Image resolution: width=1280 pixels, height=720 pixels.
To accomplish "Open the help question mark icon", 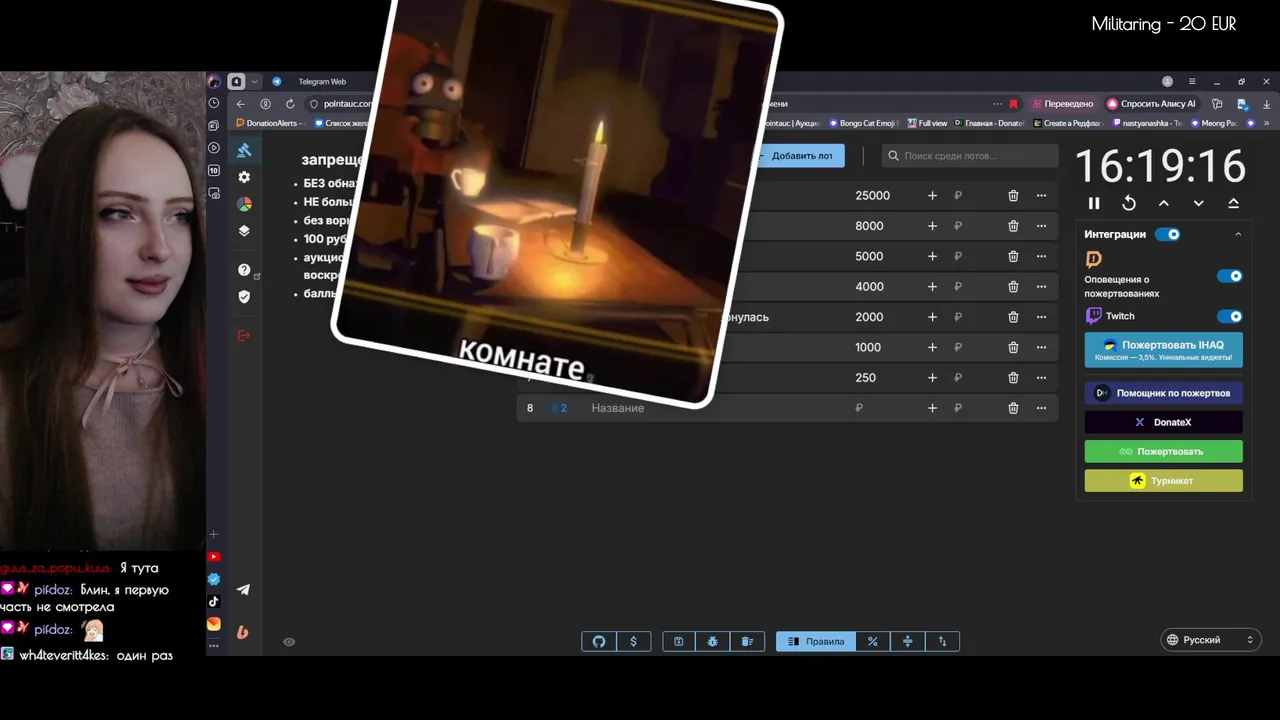I will click(244, 270).
